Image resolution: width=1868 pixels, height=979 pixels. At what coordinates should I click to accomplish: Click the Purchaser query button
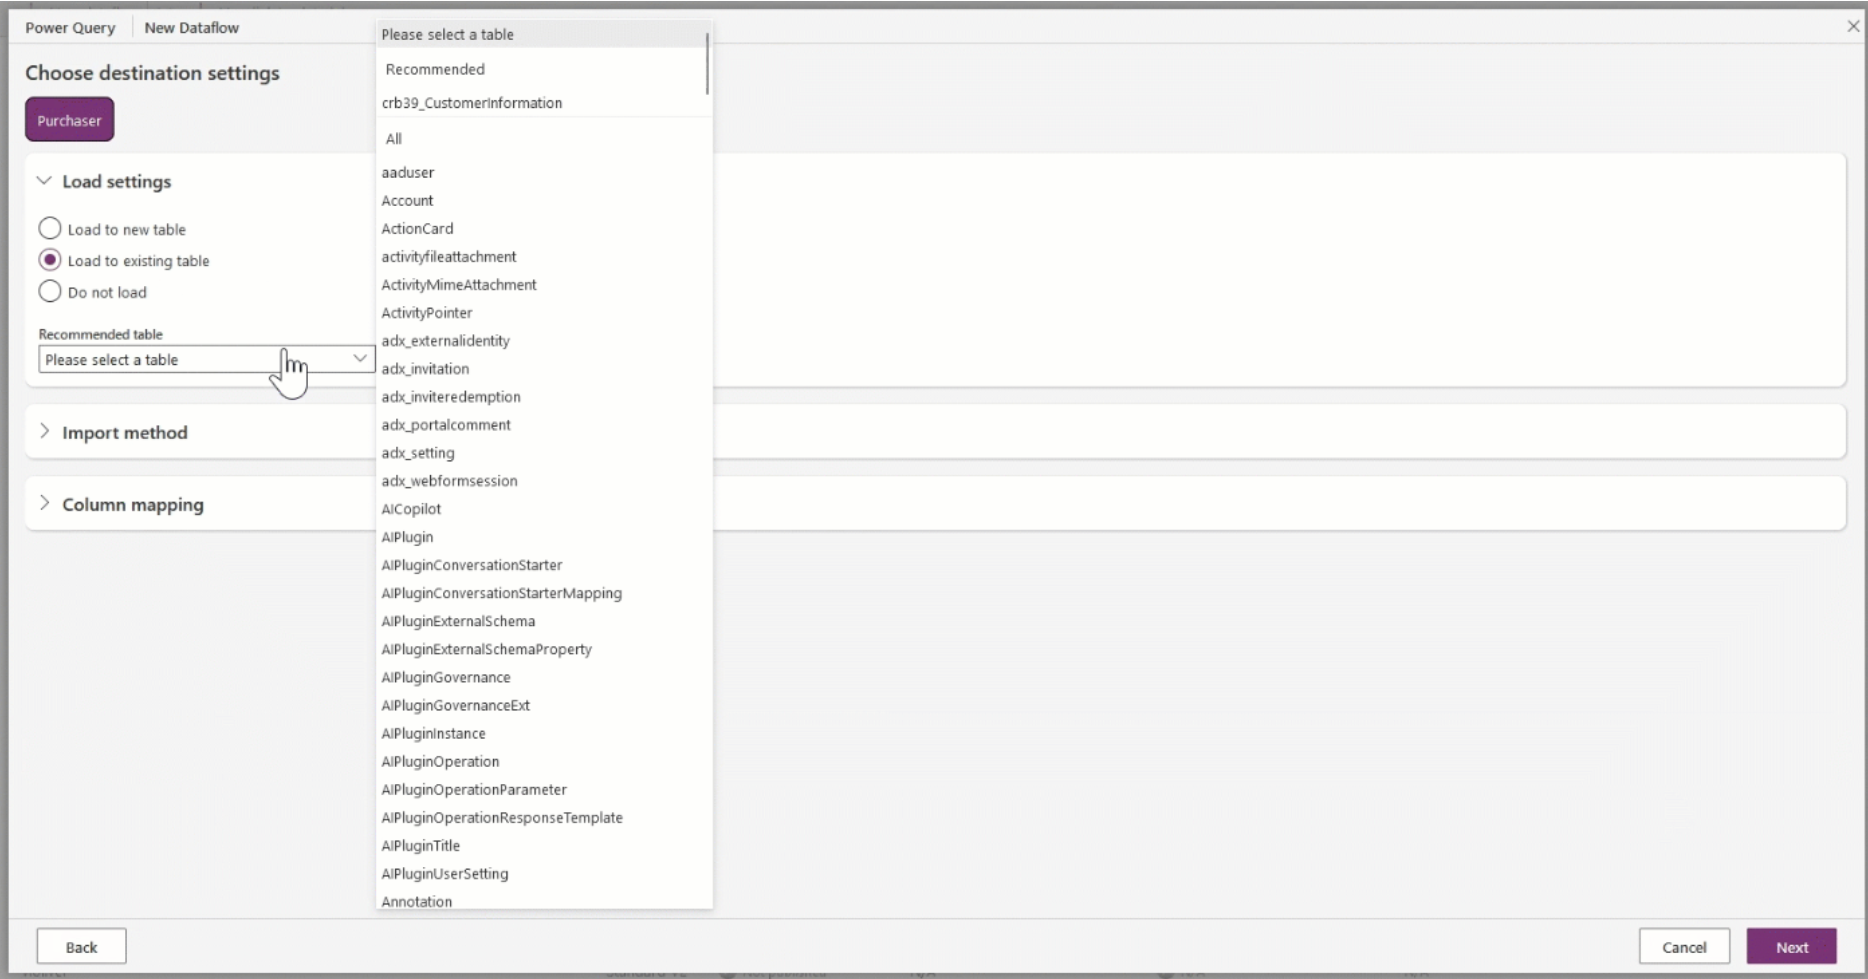69,119
